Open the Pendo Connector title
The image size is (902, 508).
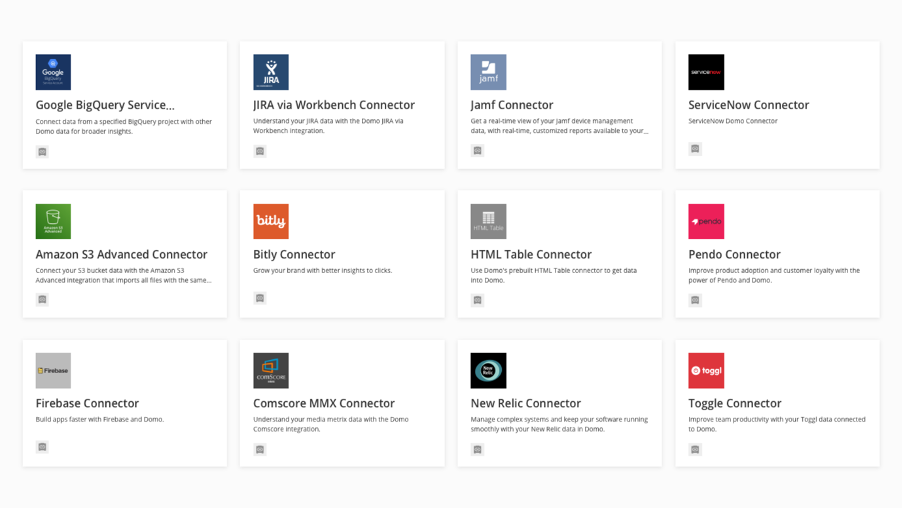734,254
